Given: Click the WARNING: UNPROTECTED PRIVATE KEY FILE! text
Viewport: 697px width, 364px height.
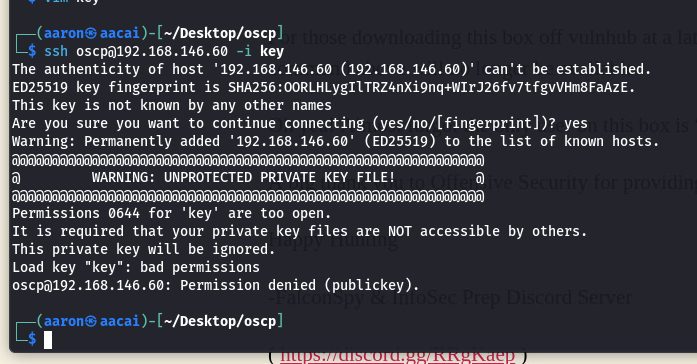Looking at the screenshot, I should point(244,178).
